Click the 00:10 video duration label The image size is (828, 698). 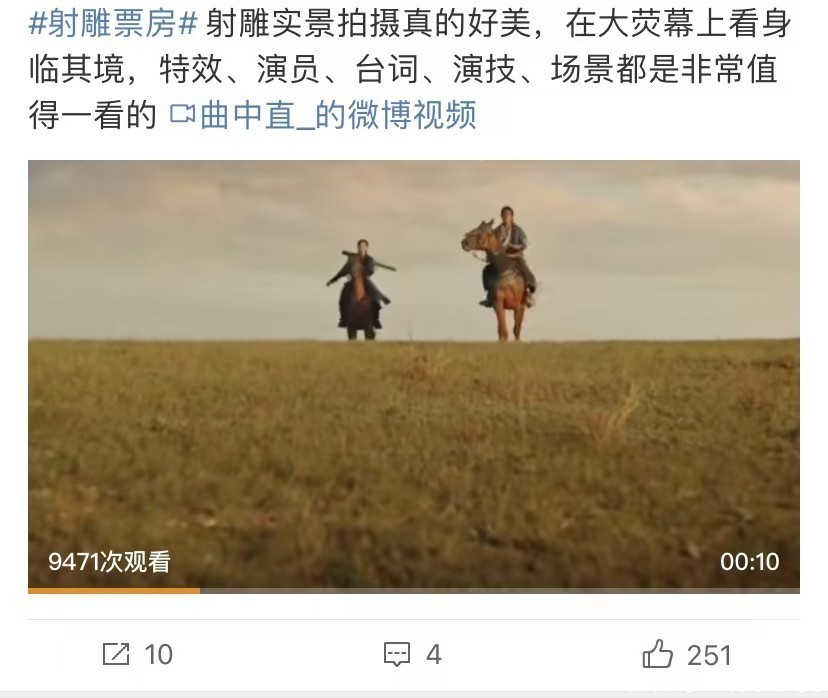pyautogui.click(x=749, y=562)
